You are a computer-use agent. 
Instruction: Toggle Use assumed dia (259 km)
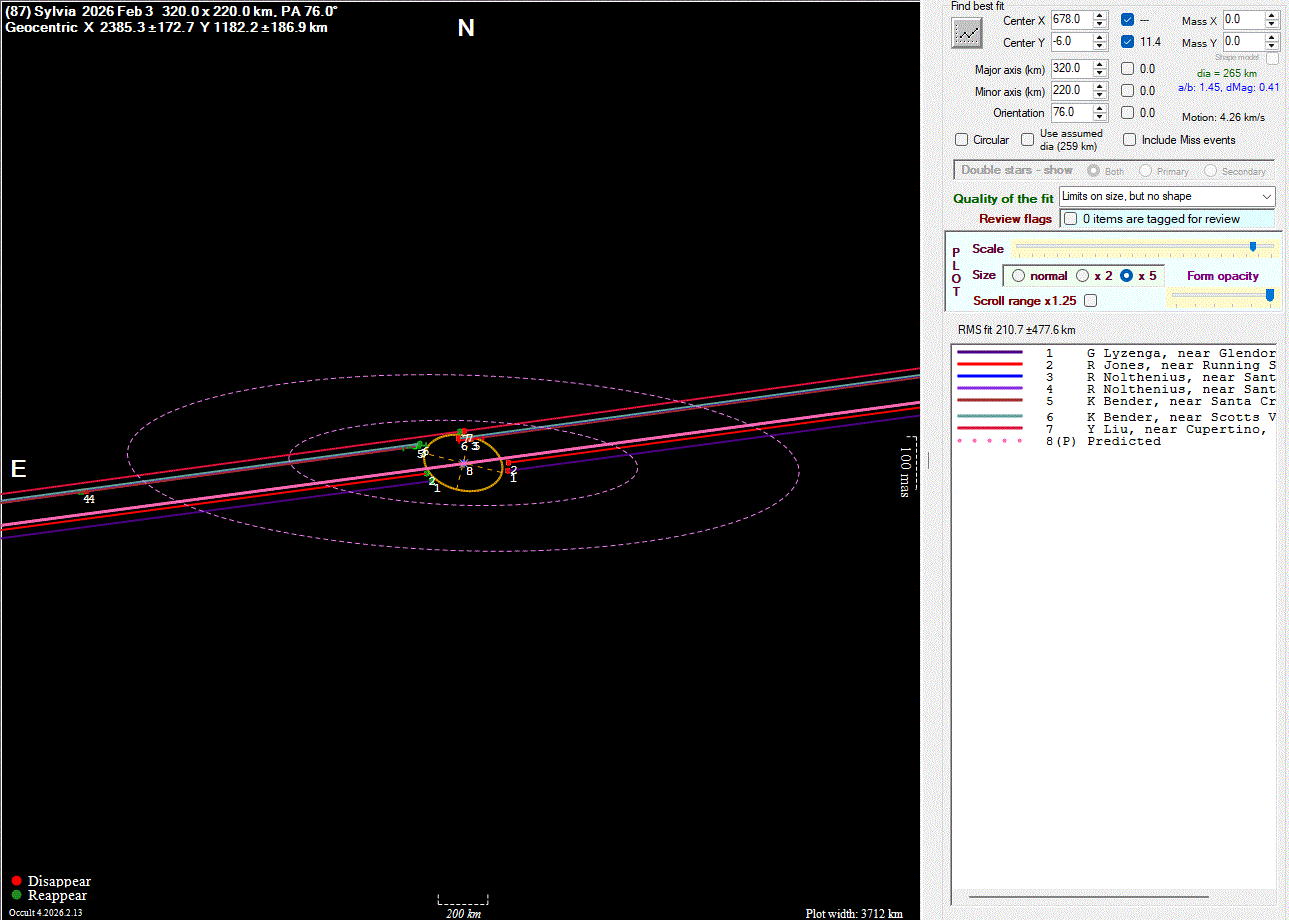1028,140
